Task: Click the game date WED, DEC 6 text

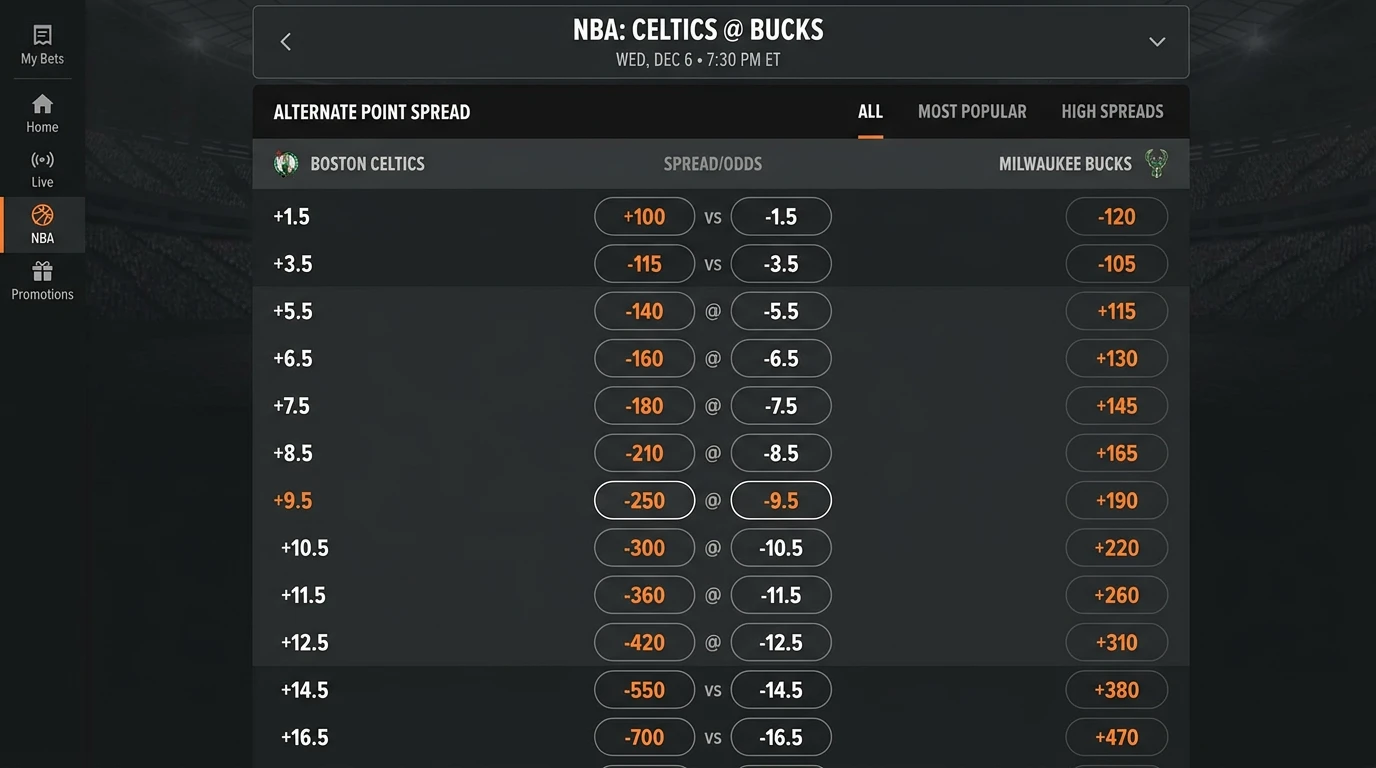Action: coord(654,60)
